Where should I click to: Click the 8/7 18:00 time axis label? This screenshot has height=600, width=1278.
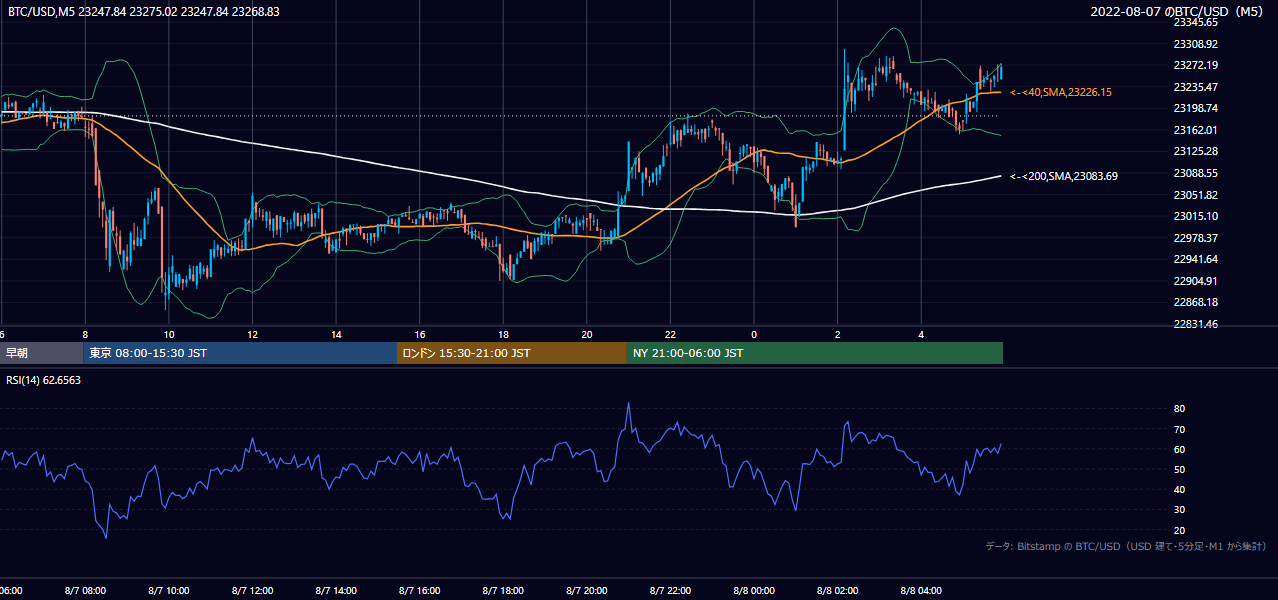503,591
